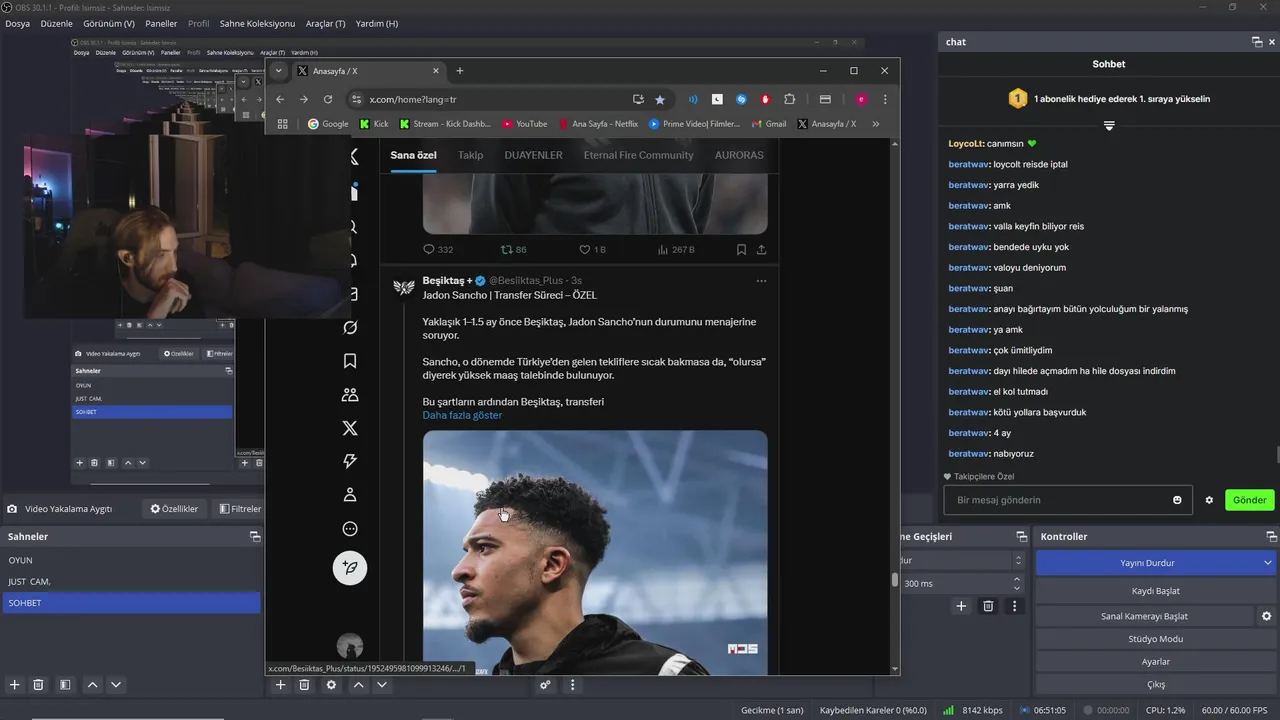Expand the hidden bookmarks chevron in Chrome
Viewport: 1280px width, 720px height.
click(x=876, y=124)
